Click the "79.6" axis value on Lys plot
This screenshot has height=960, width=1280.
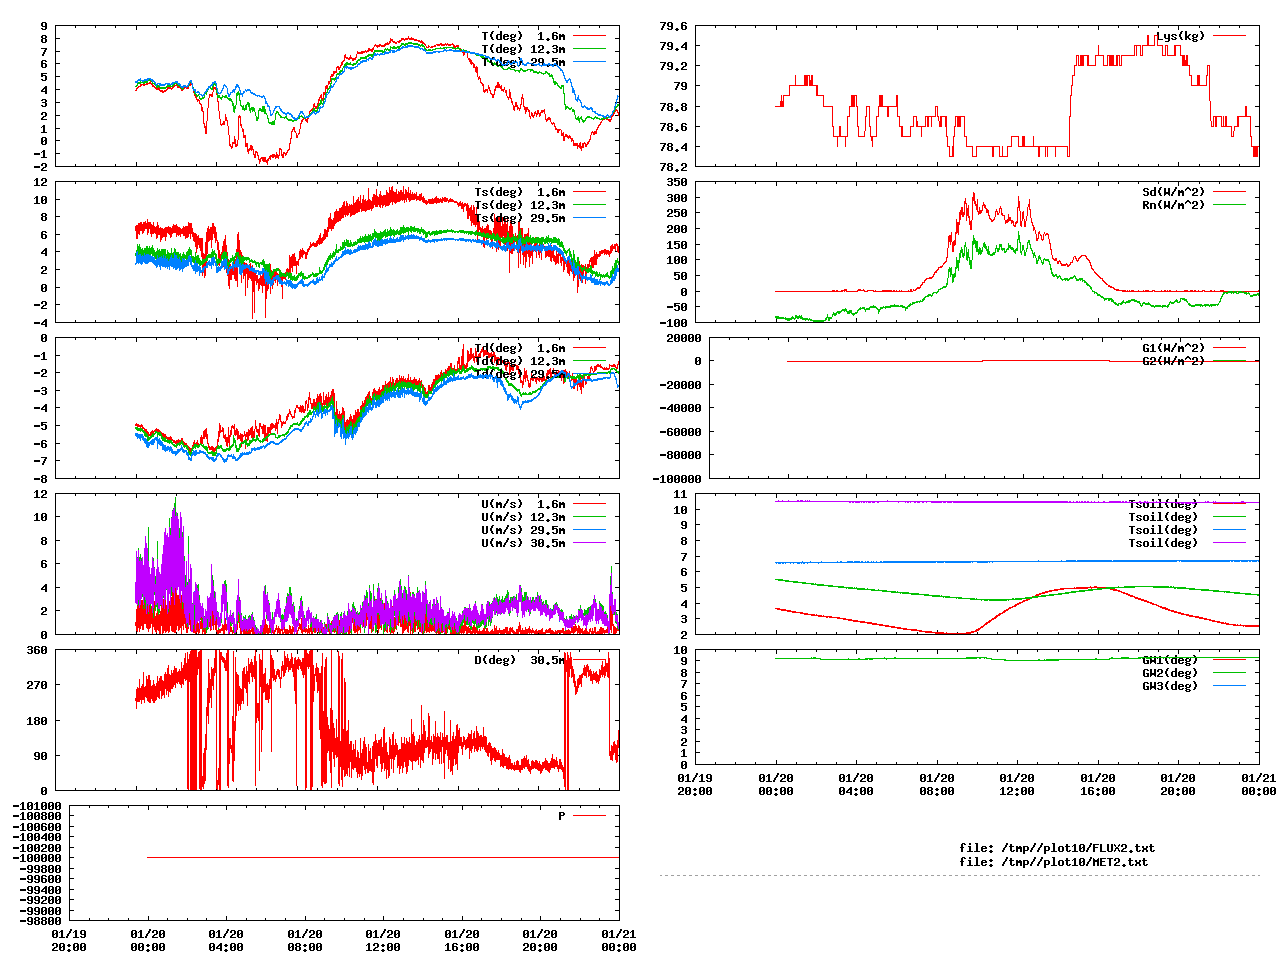click(674, 26)
